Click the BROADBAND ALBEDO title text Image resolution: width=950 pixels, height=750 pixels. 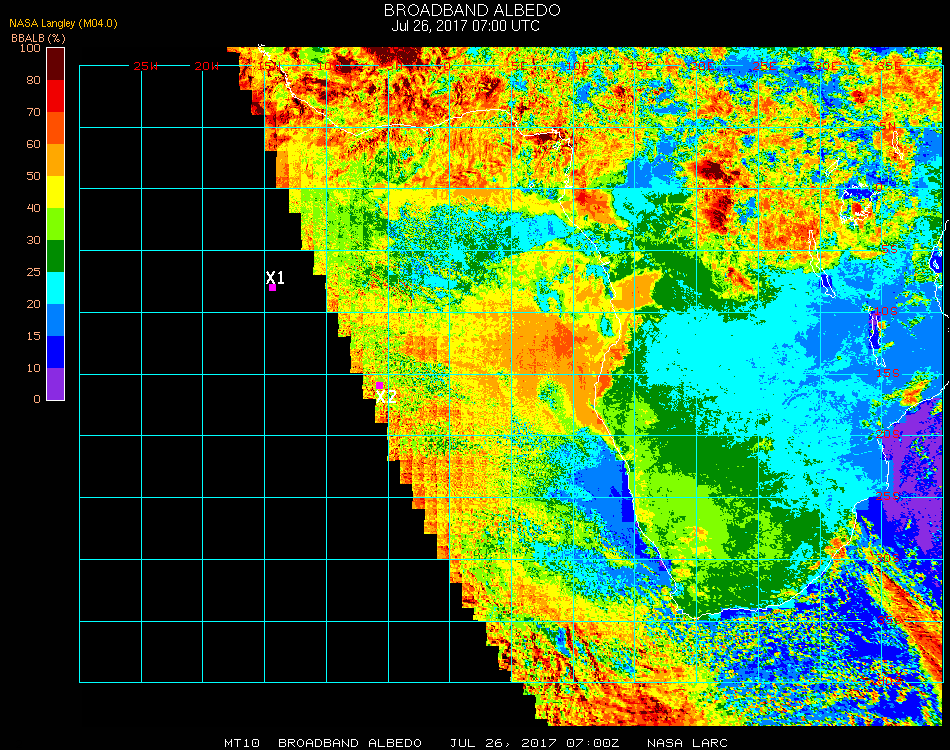tap(472, 10)
